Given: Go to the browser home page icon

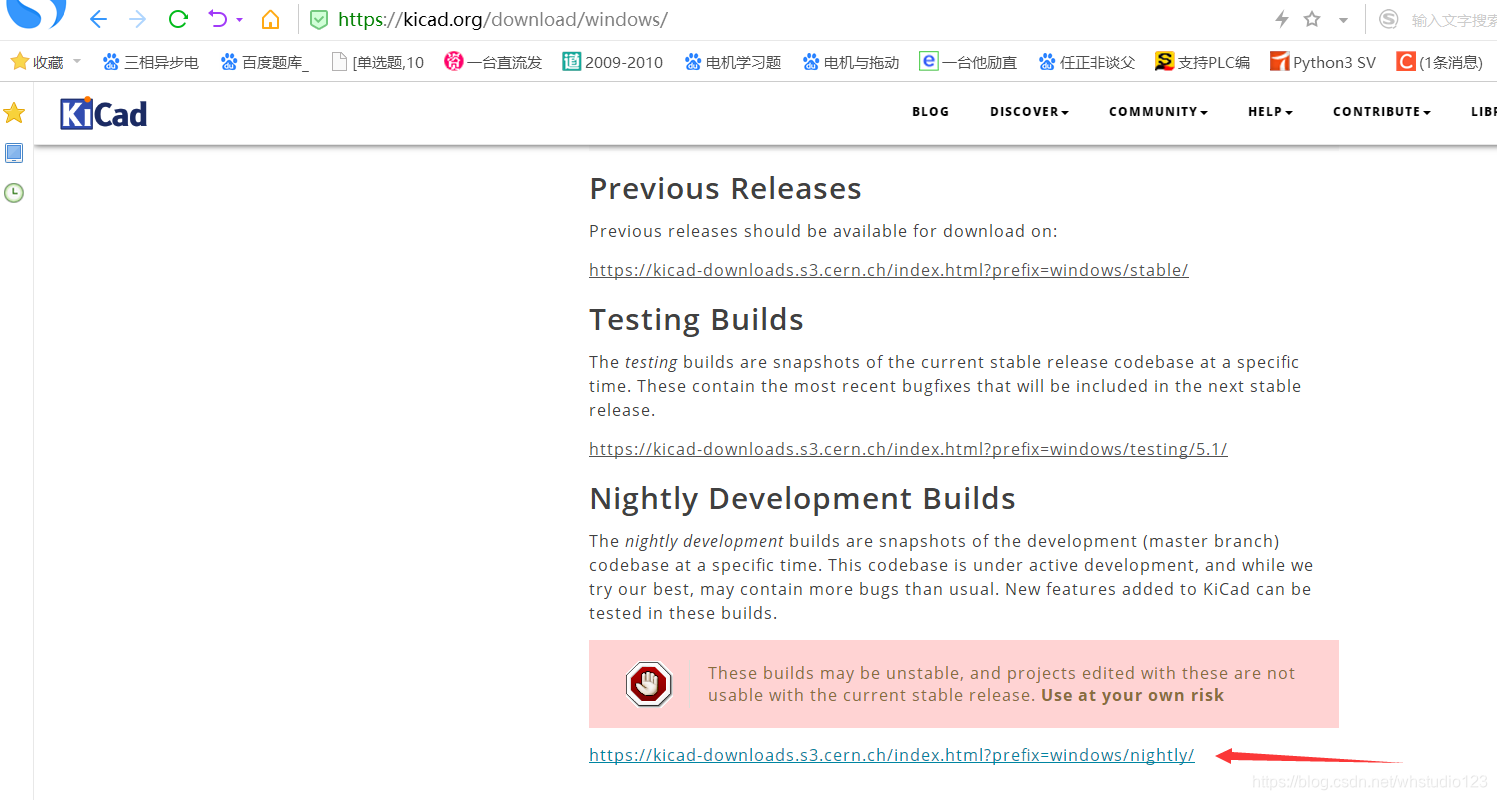Looking at the screenshot, I should pos(270,19).
